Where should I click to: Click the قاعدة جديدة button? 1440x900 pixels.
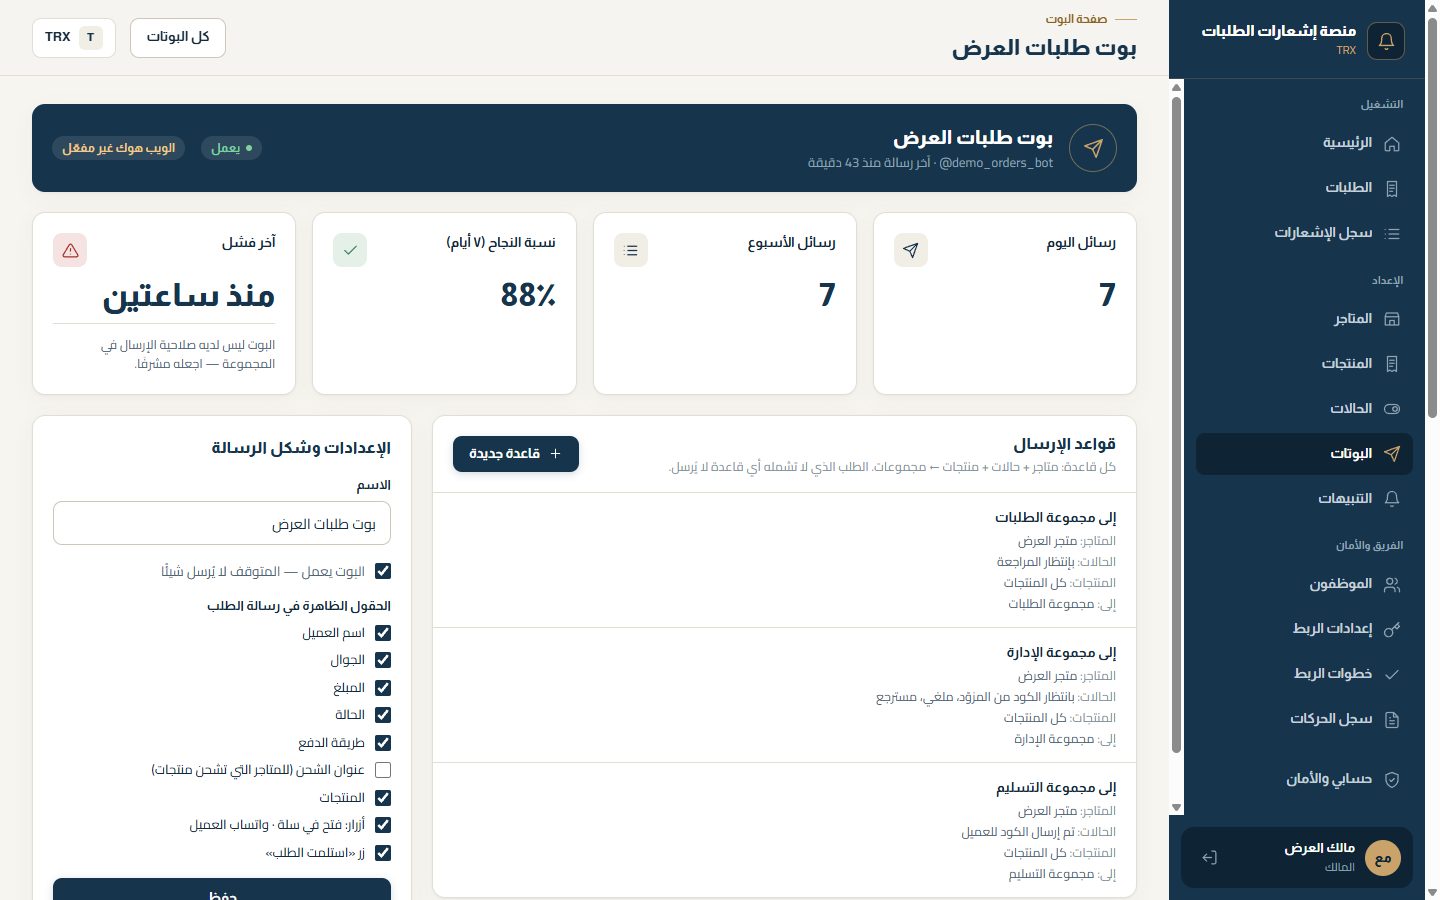516,454
